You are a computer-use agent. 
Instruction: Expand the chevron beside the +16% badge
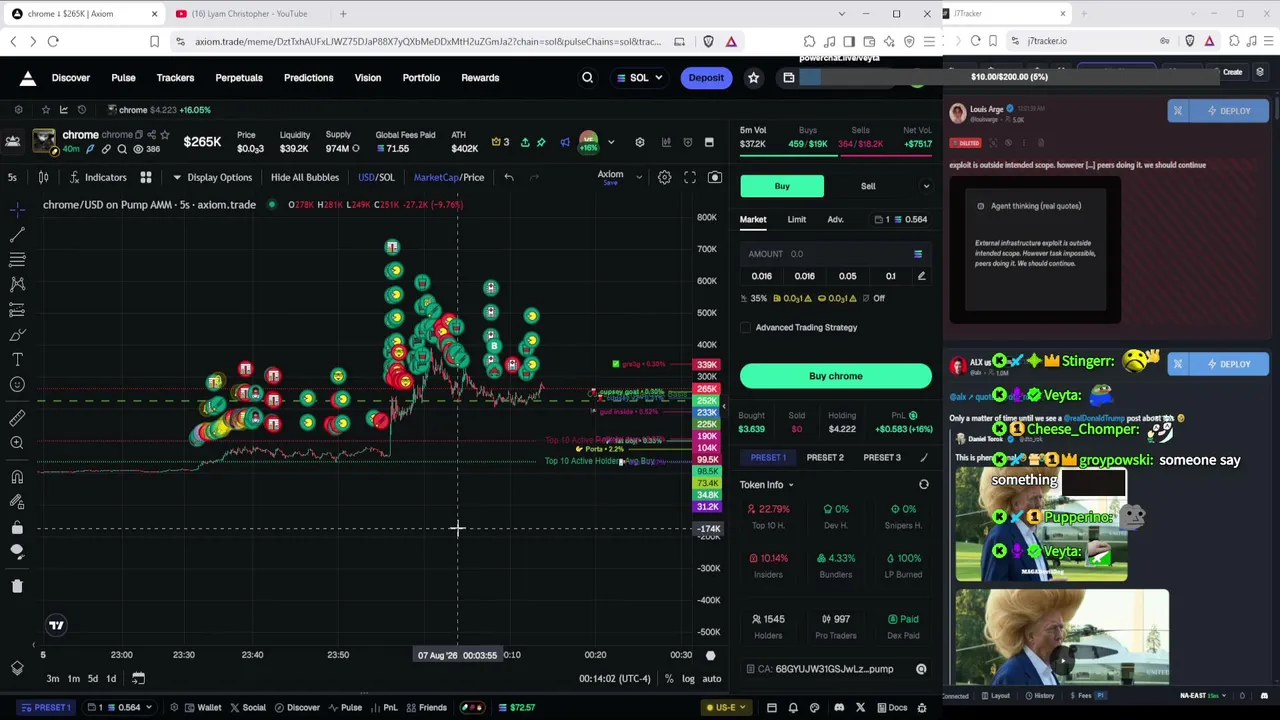click(x=611, y=142)
